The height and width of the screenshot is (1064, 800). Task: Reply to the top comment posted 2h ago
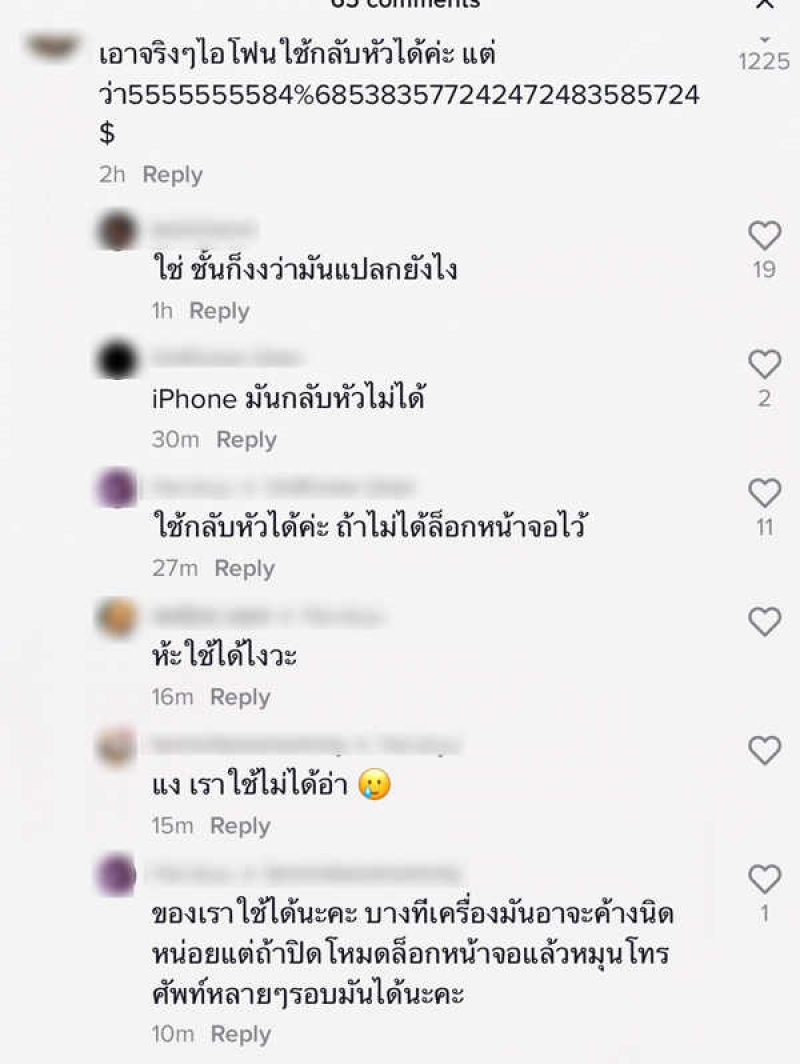pos(172,175)
